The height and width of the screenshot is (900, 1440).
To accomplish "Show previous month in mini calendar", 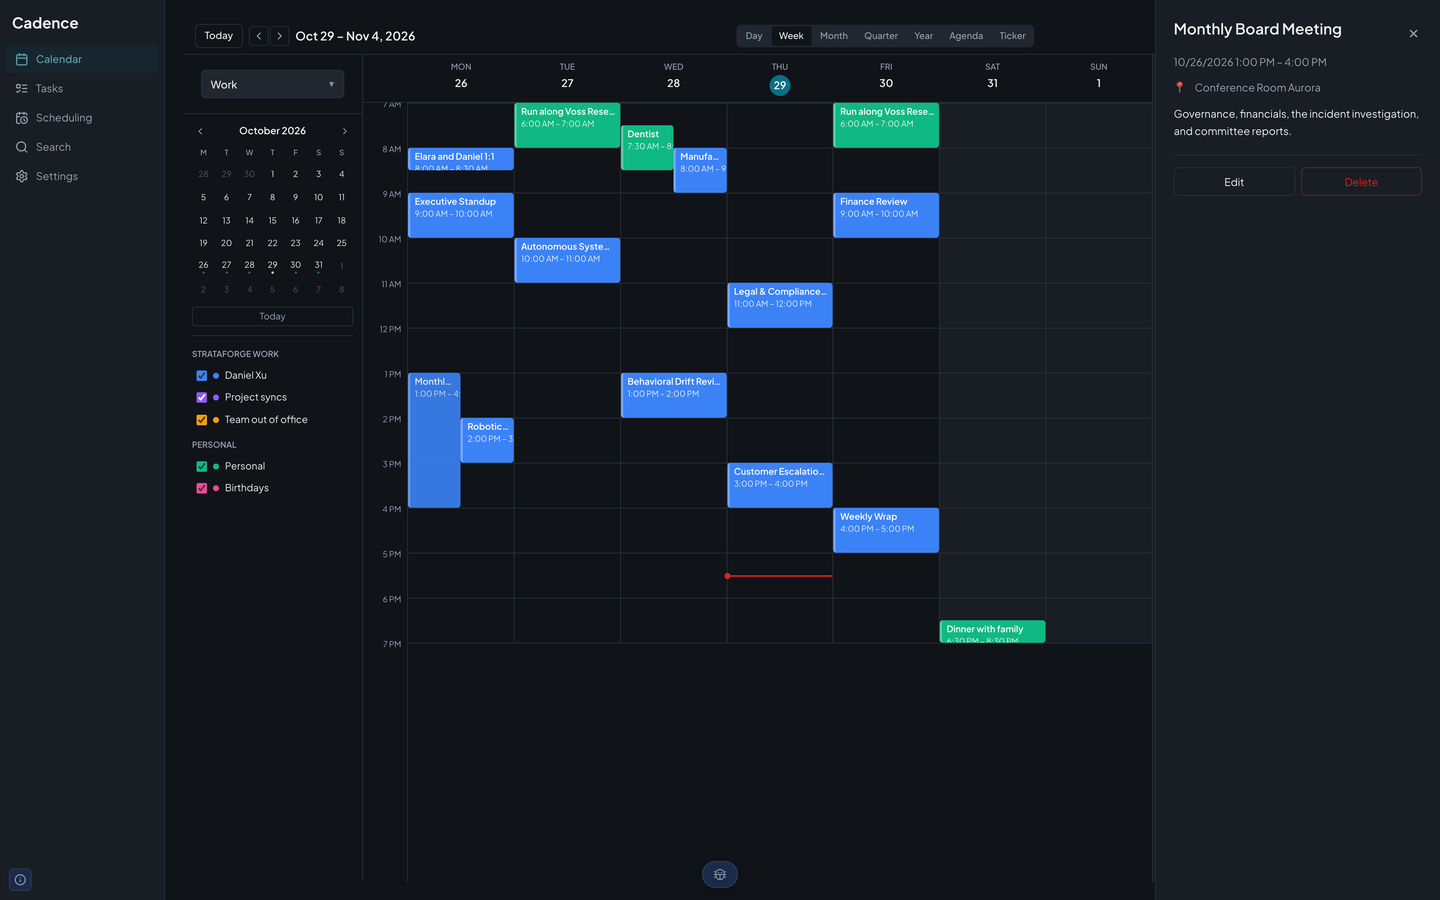I will pyautogui.click(x=200, y=131).
